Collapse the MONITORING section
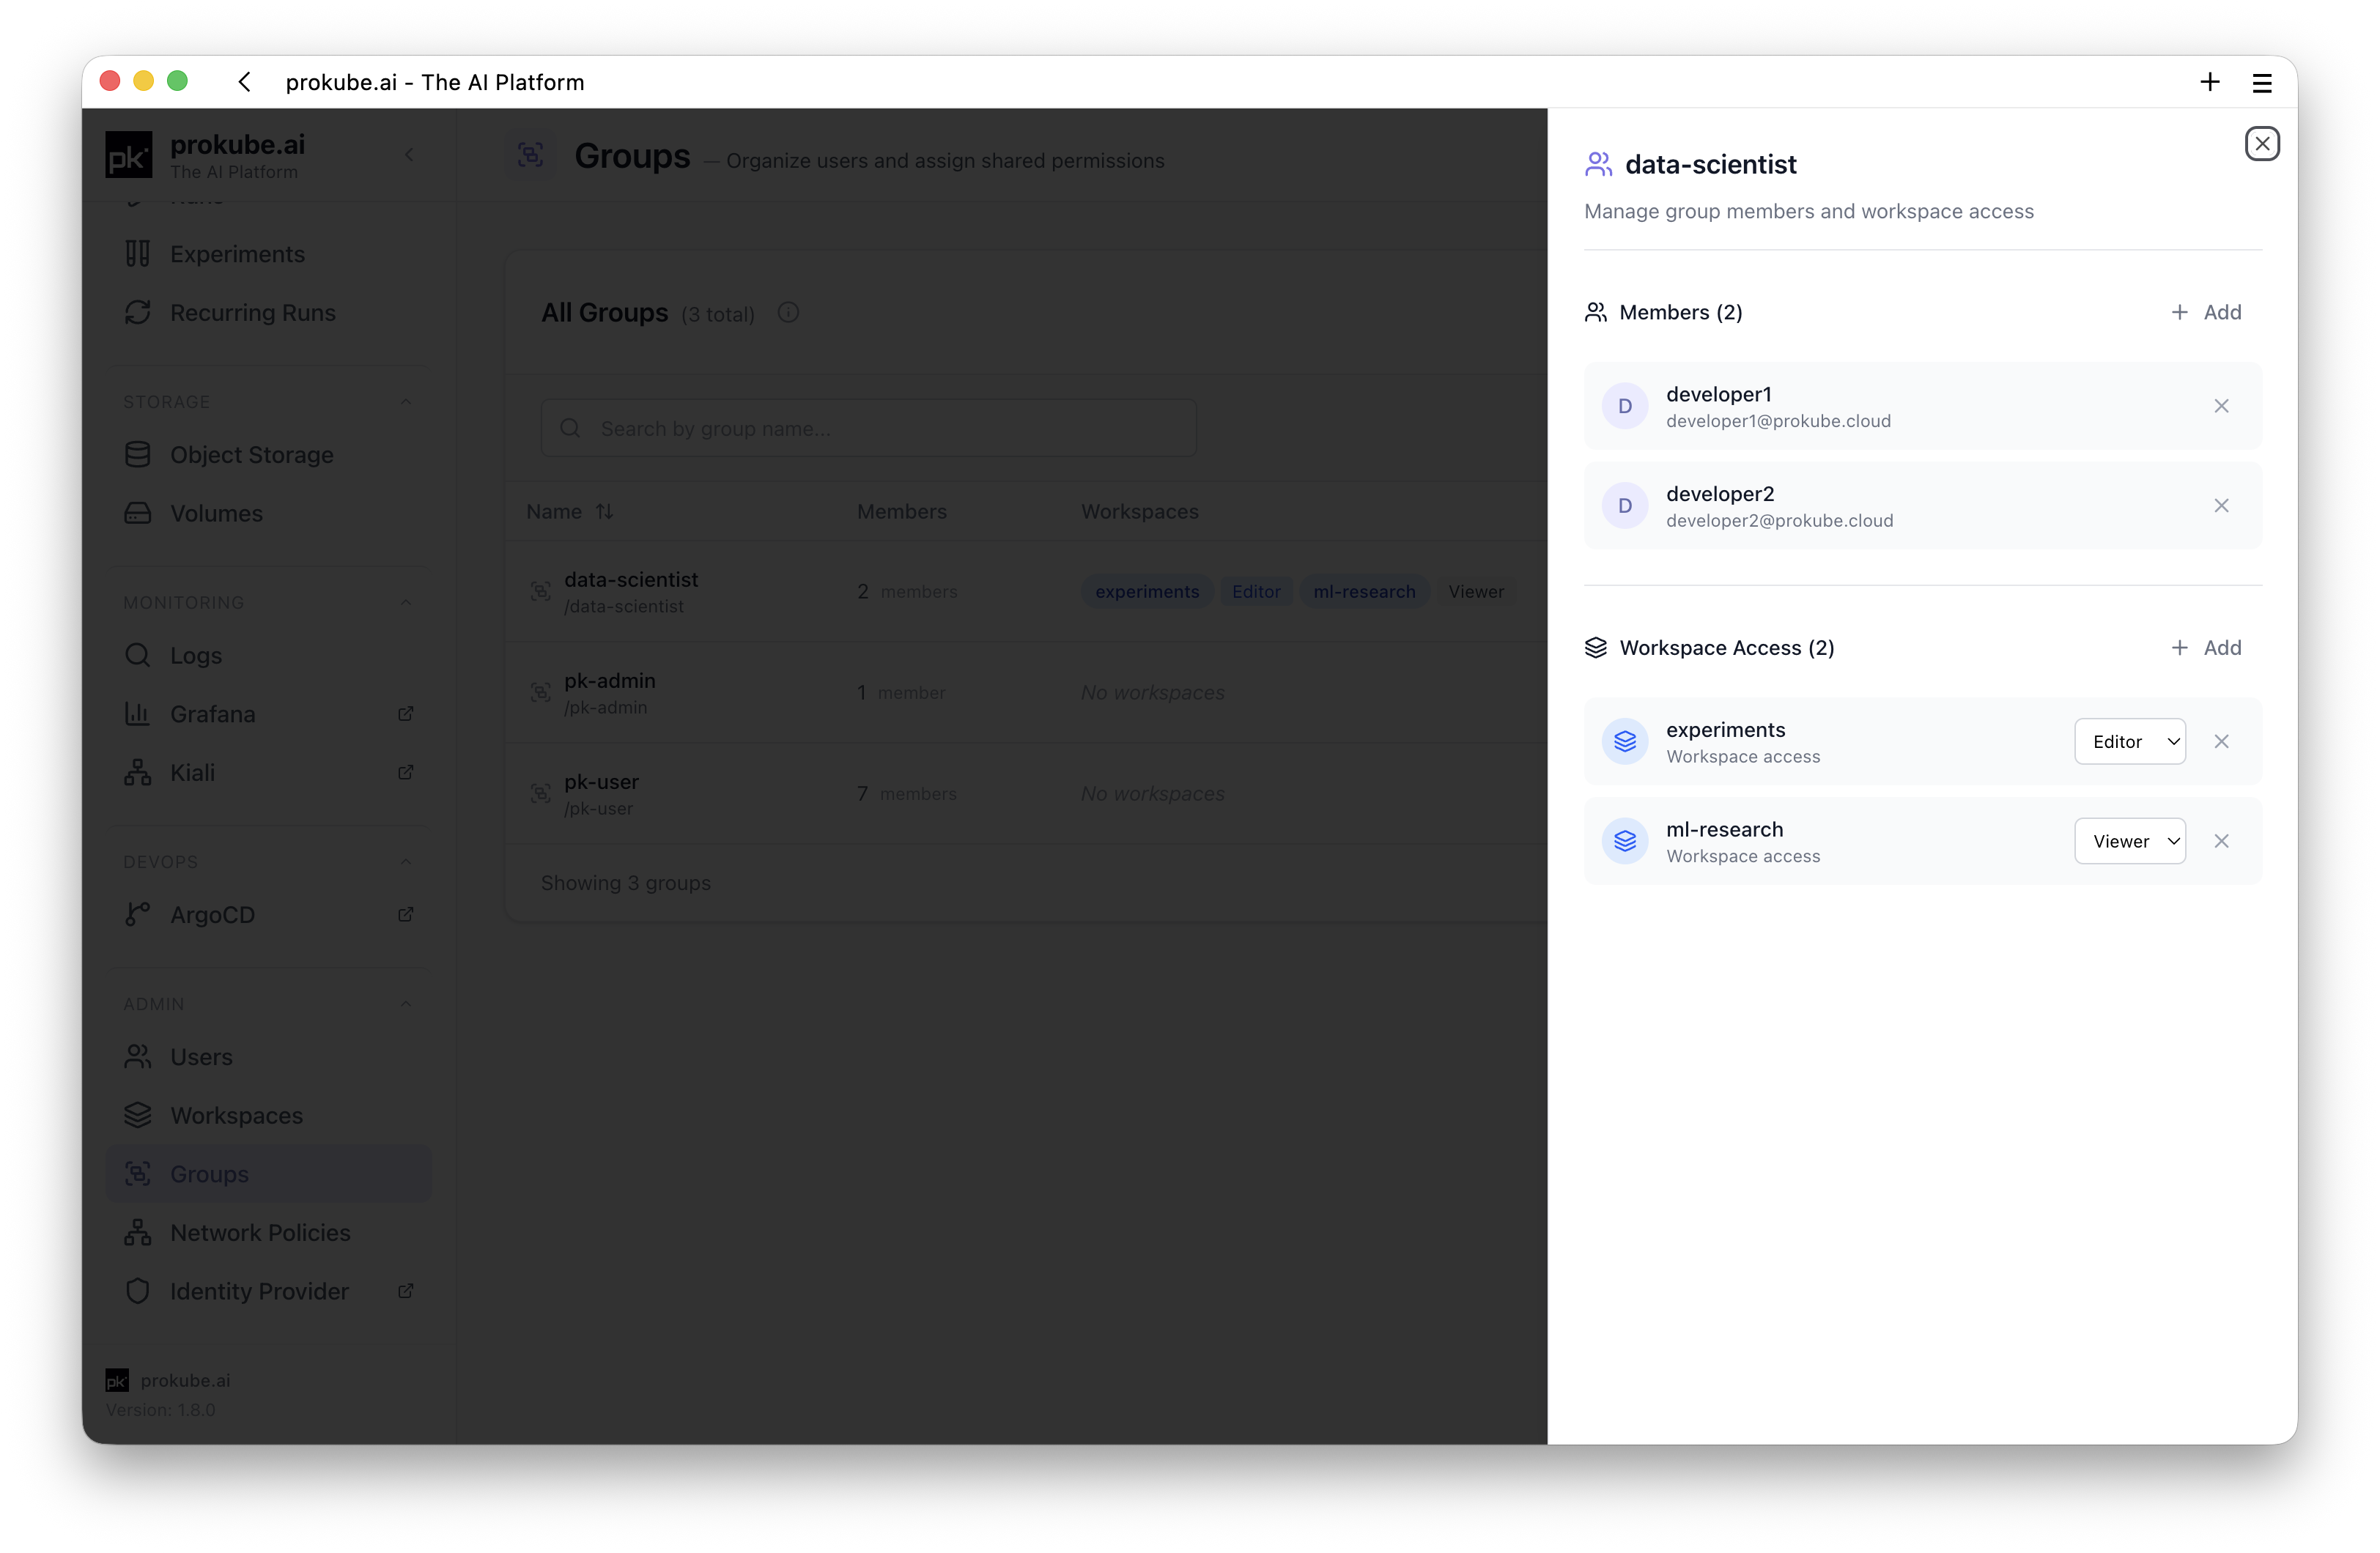 pos(406,603)
